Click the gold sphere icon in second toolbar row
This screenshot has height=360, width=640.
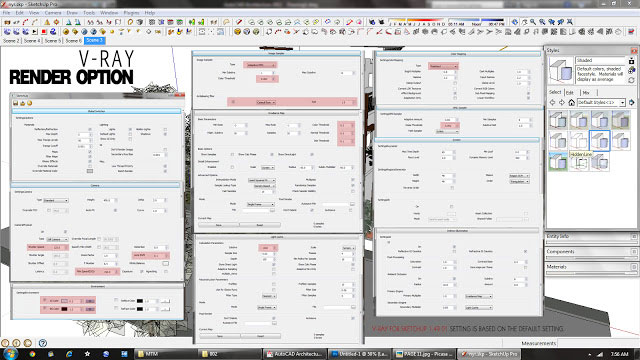(66, 31)
